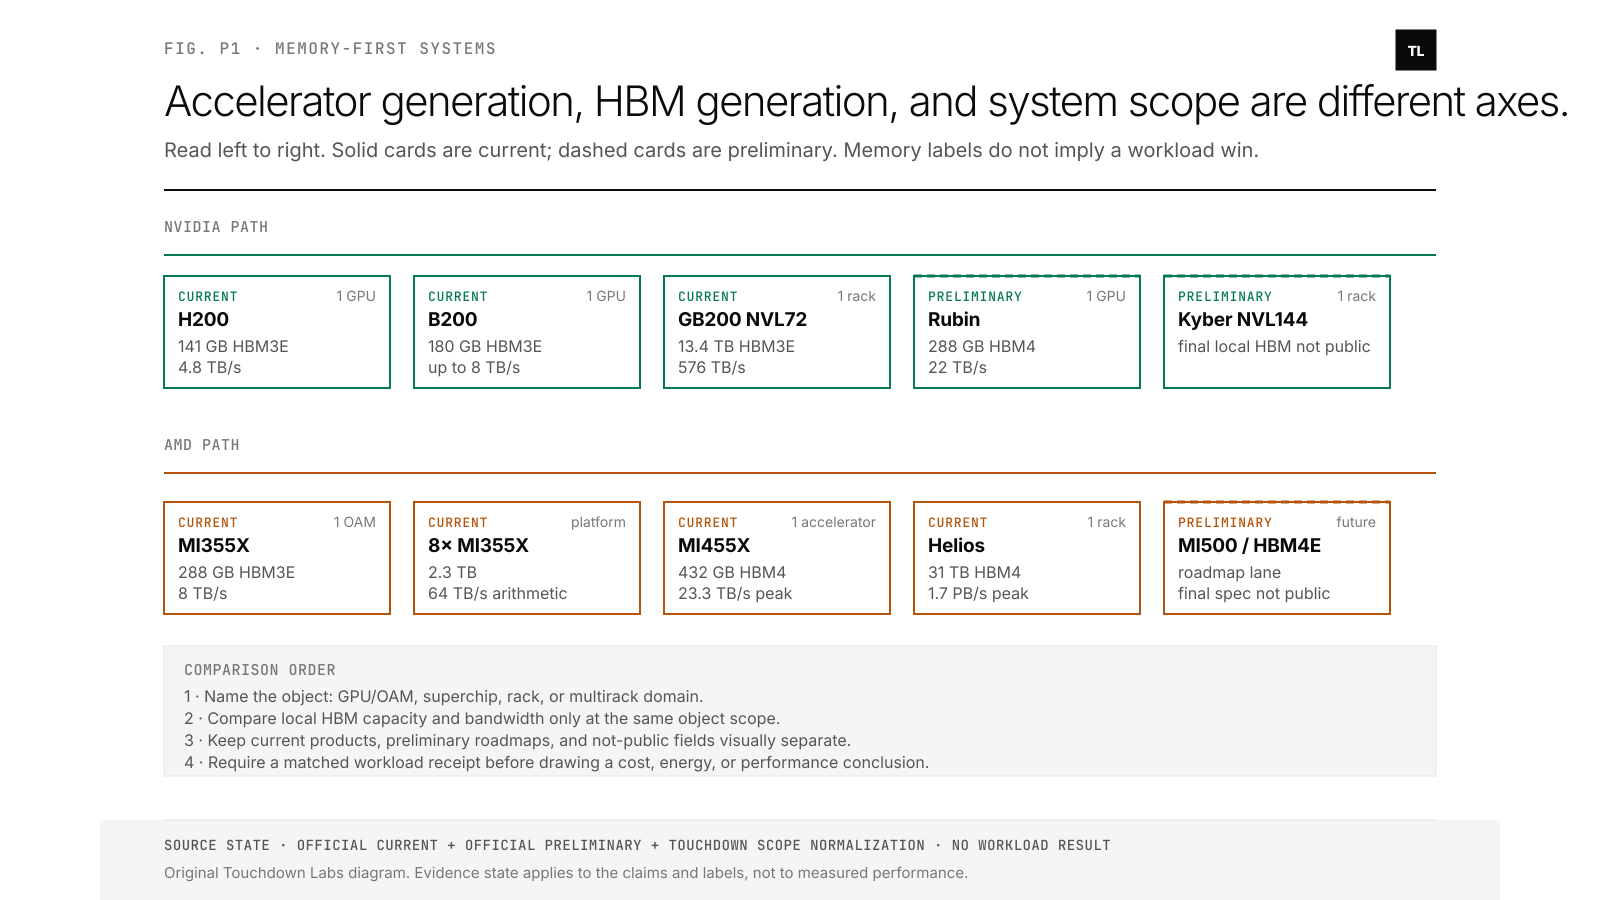Screen dimensions: 1600x900
Task: Click the TL logo badge
Action: [1416, 50]
